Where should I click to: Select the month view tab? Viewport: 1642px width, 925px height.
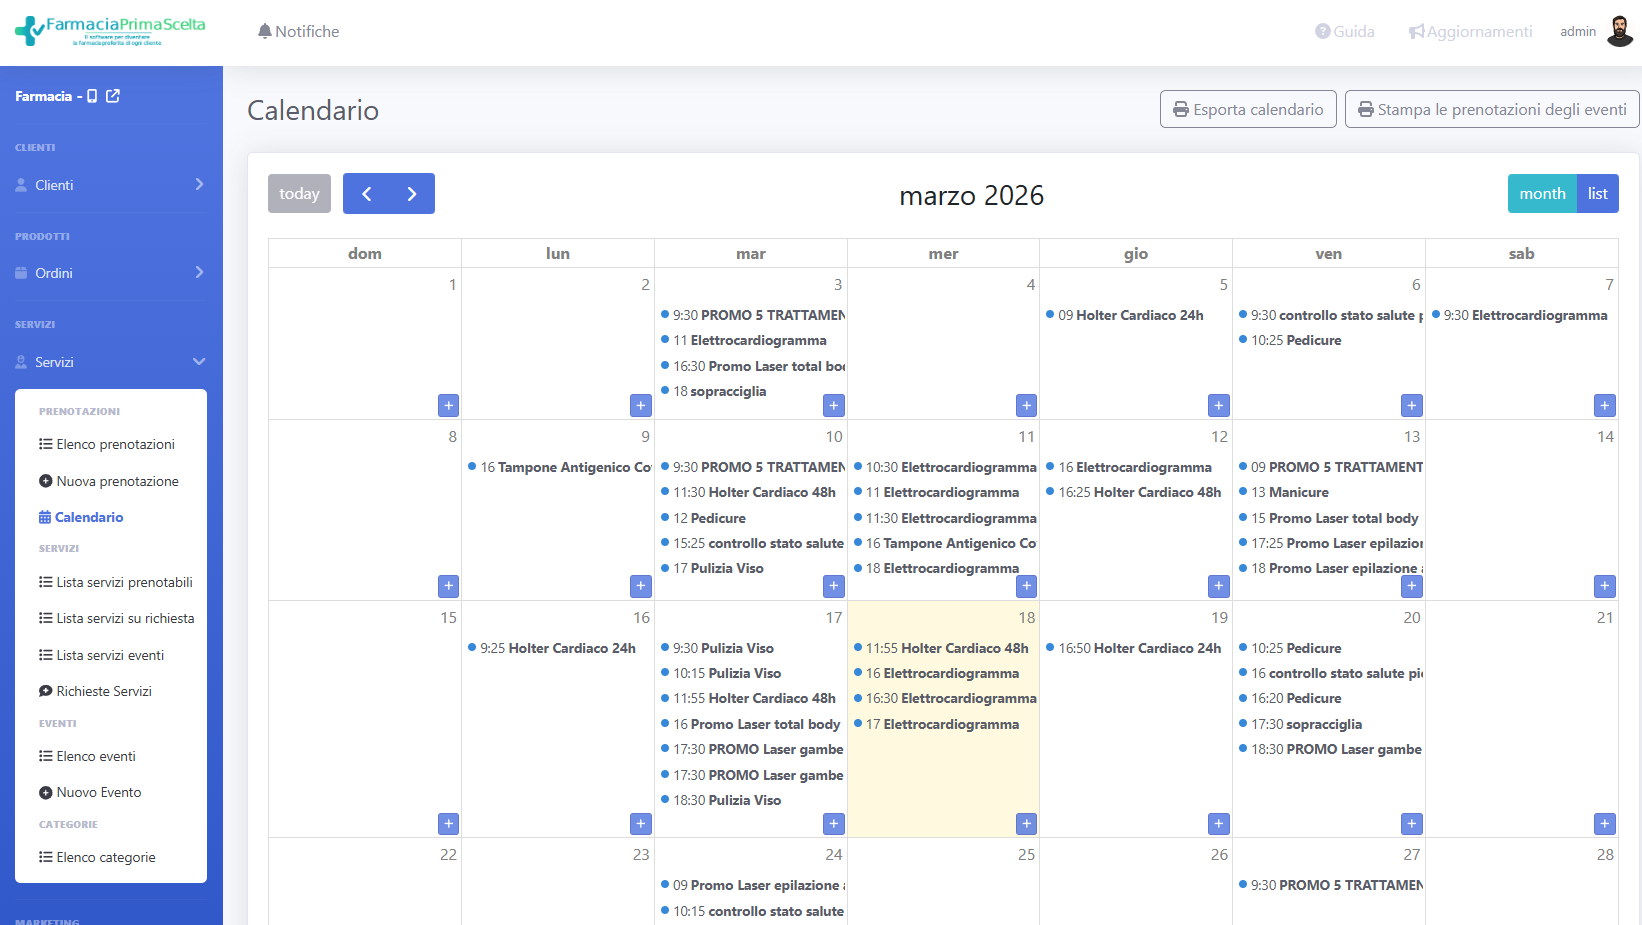(x=1542, y=193)
